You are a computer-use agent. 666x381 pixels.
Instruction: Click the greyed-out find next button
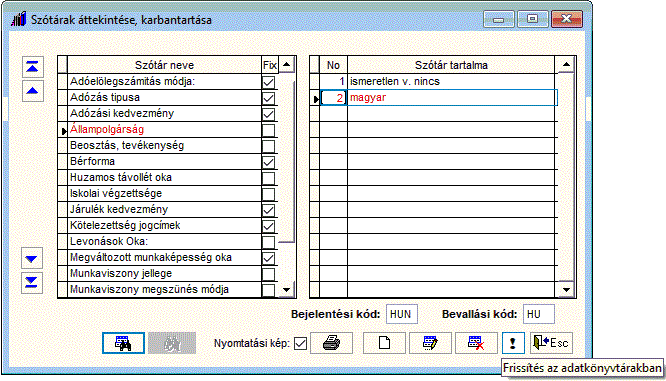coord(172,343)
